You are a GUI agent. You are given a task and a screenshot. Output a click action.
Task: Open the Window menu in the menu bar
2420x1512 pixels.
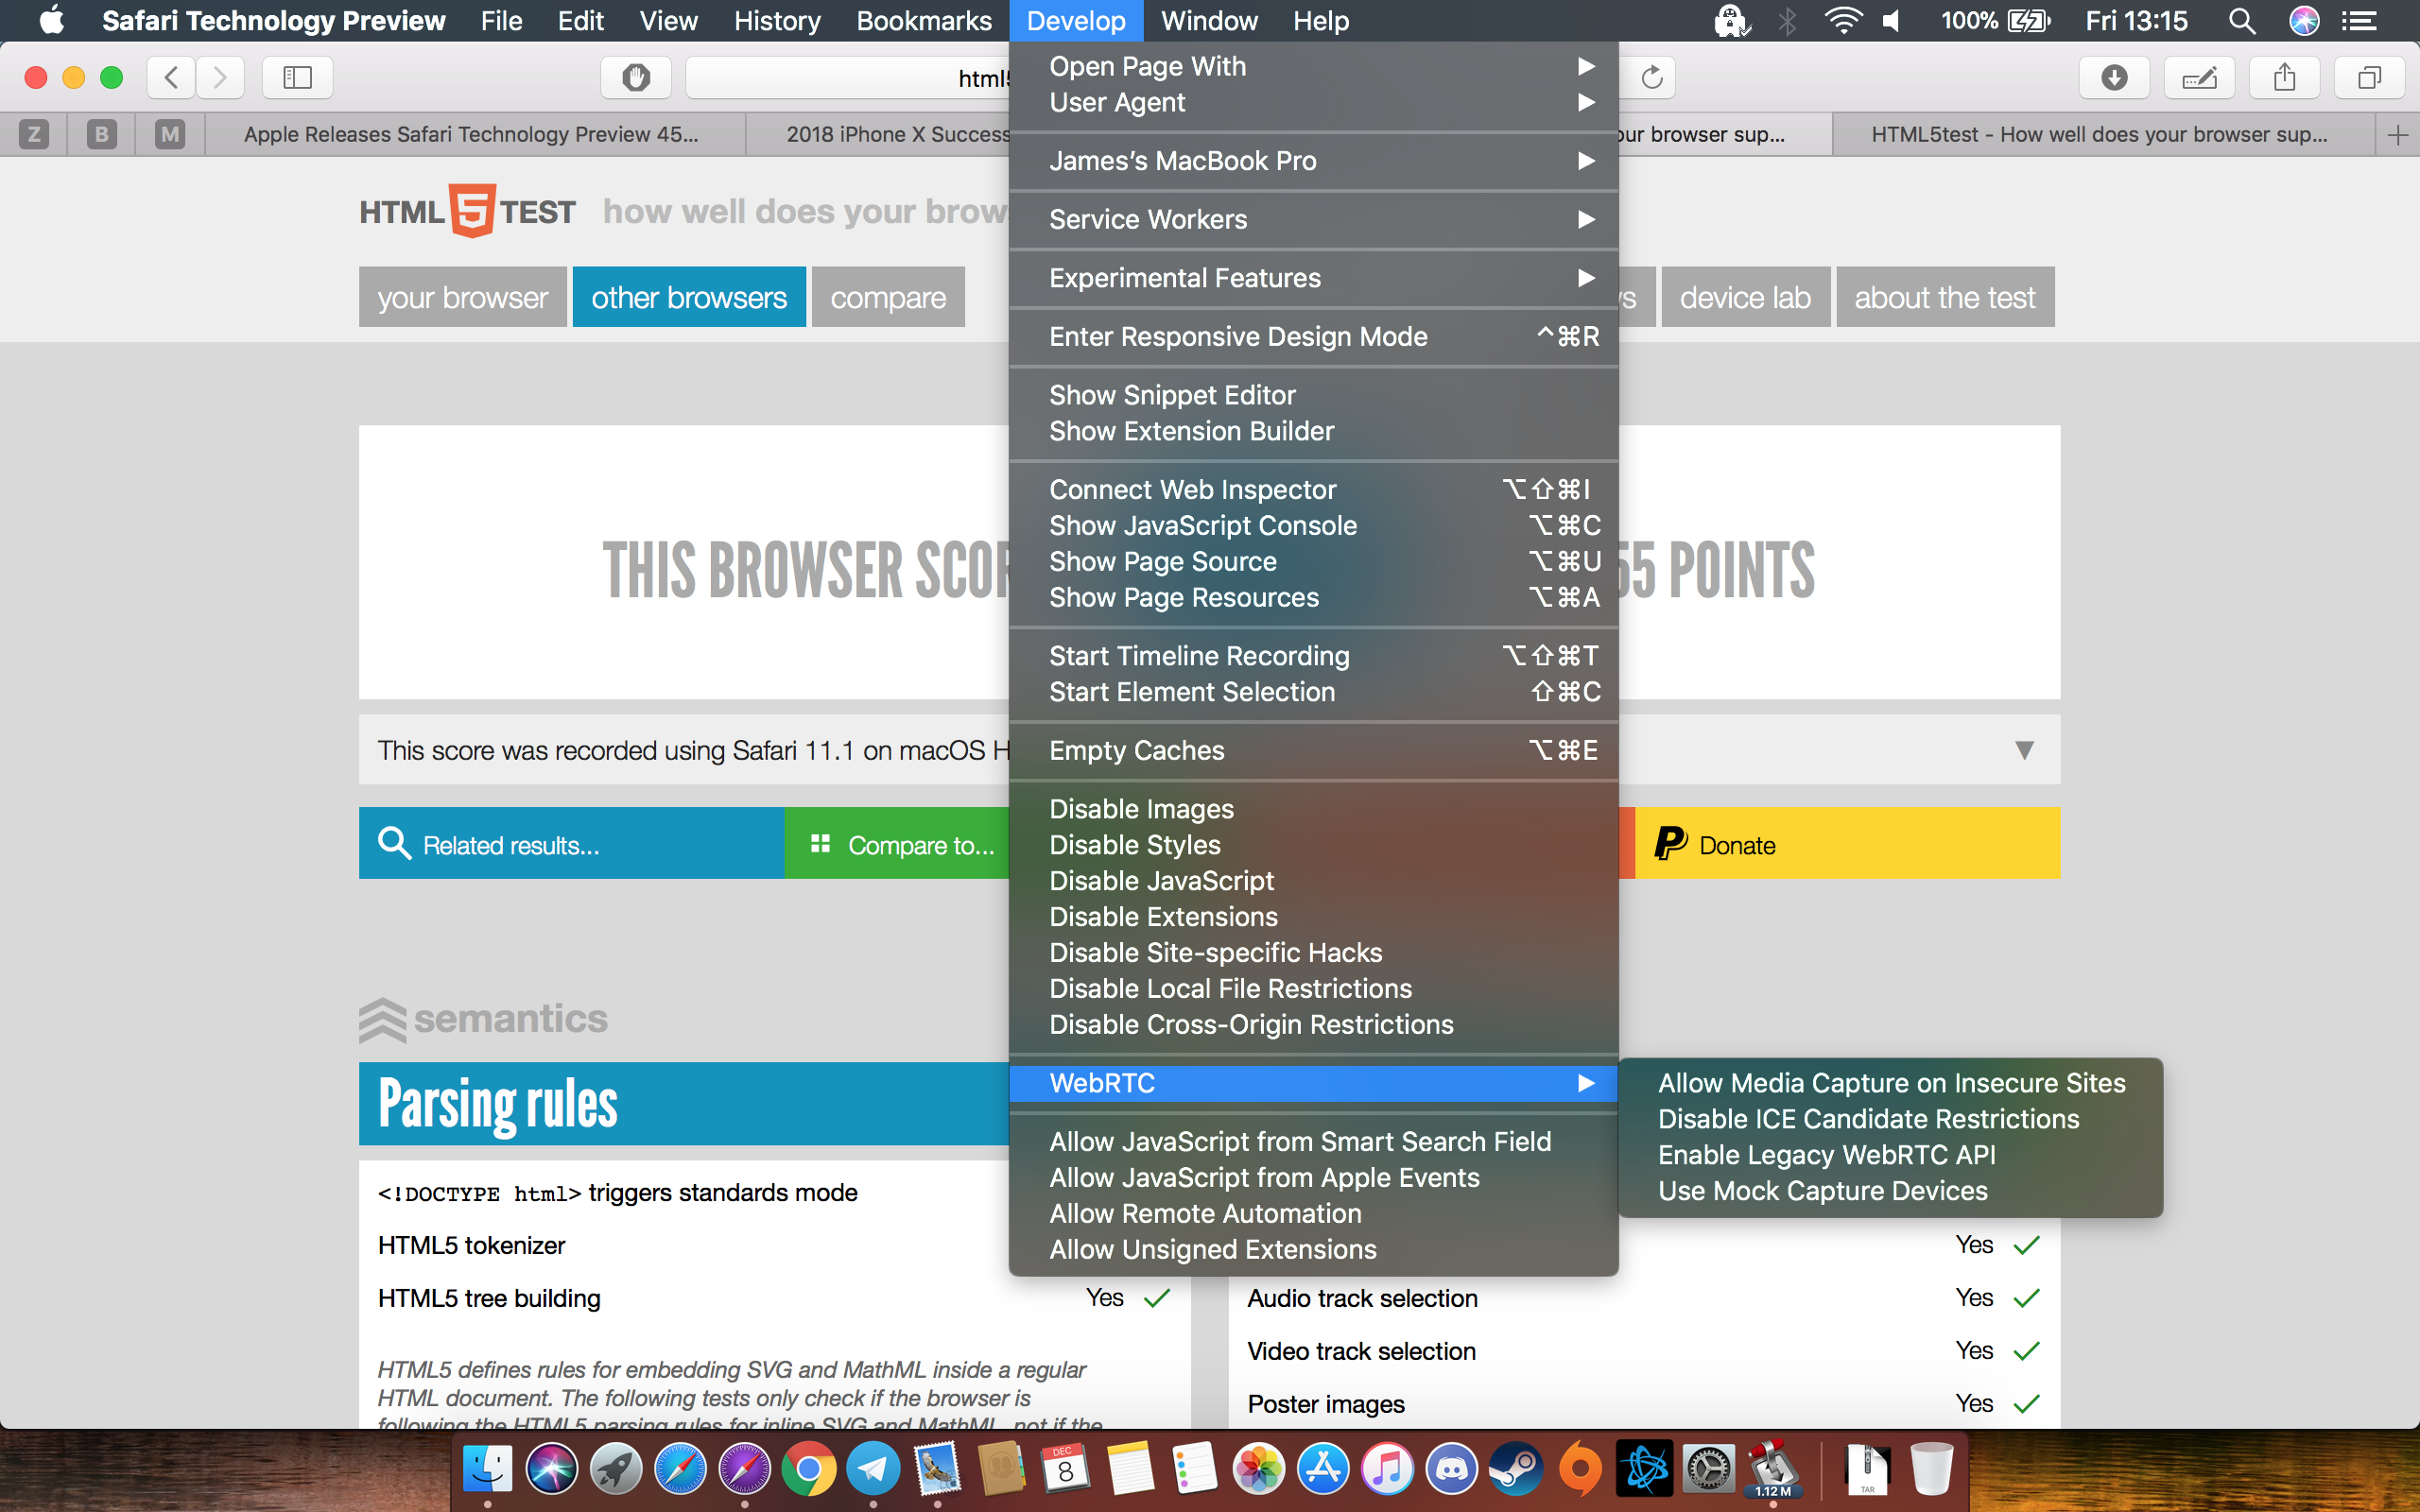tap(1208, 21)
